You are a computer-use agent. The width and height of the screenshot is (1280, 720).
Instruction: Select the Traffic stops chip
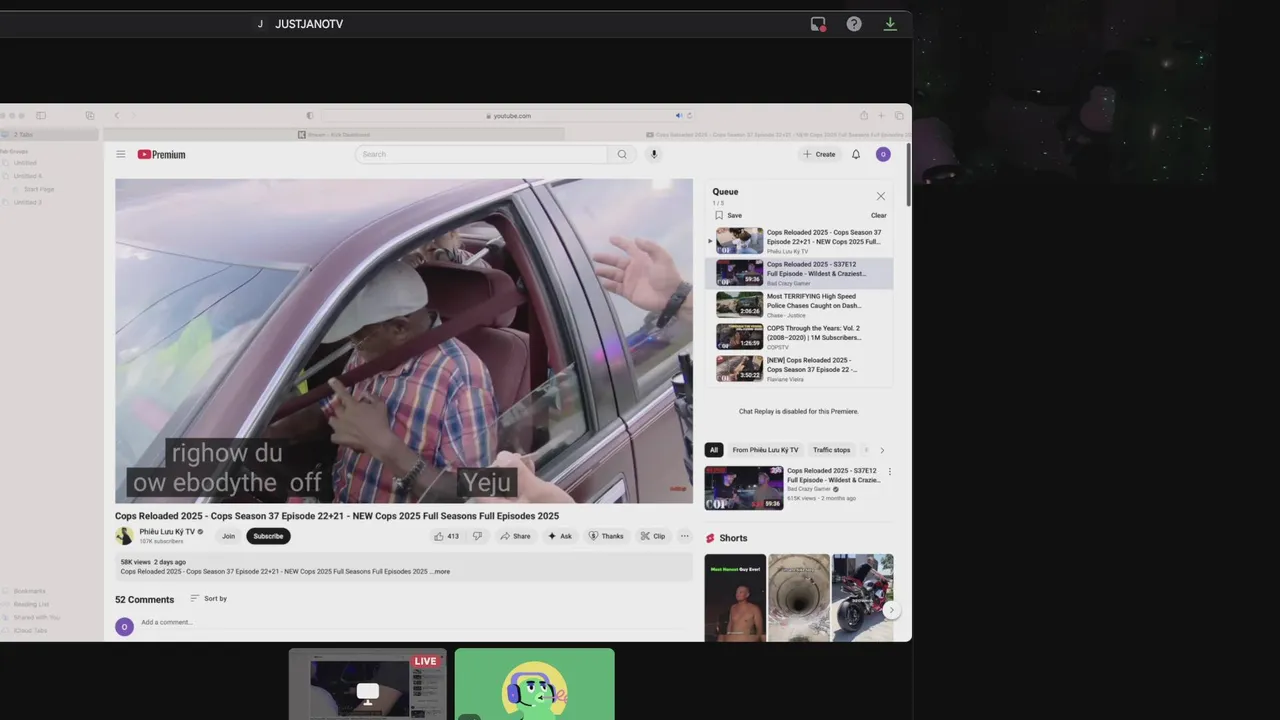[x=831, y=450]
